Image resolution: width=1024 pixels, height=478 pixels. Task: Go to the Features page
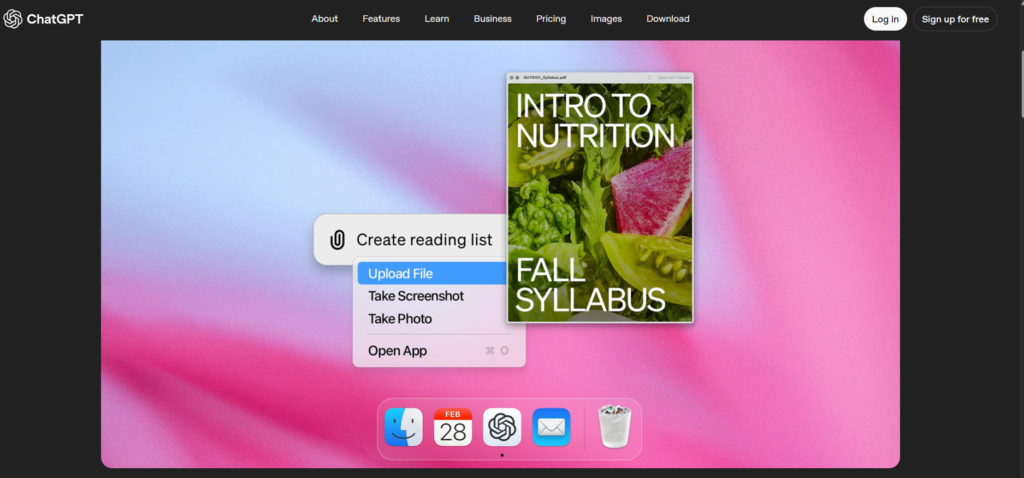381,19
